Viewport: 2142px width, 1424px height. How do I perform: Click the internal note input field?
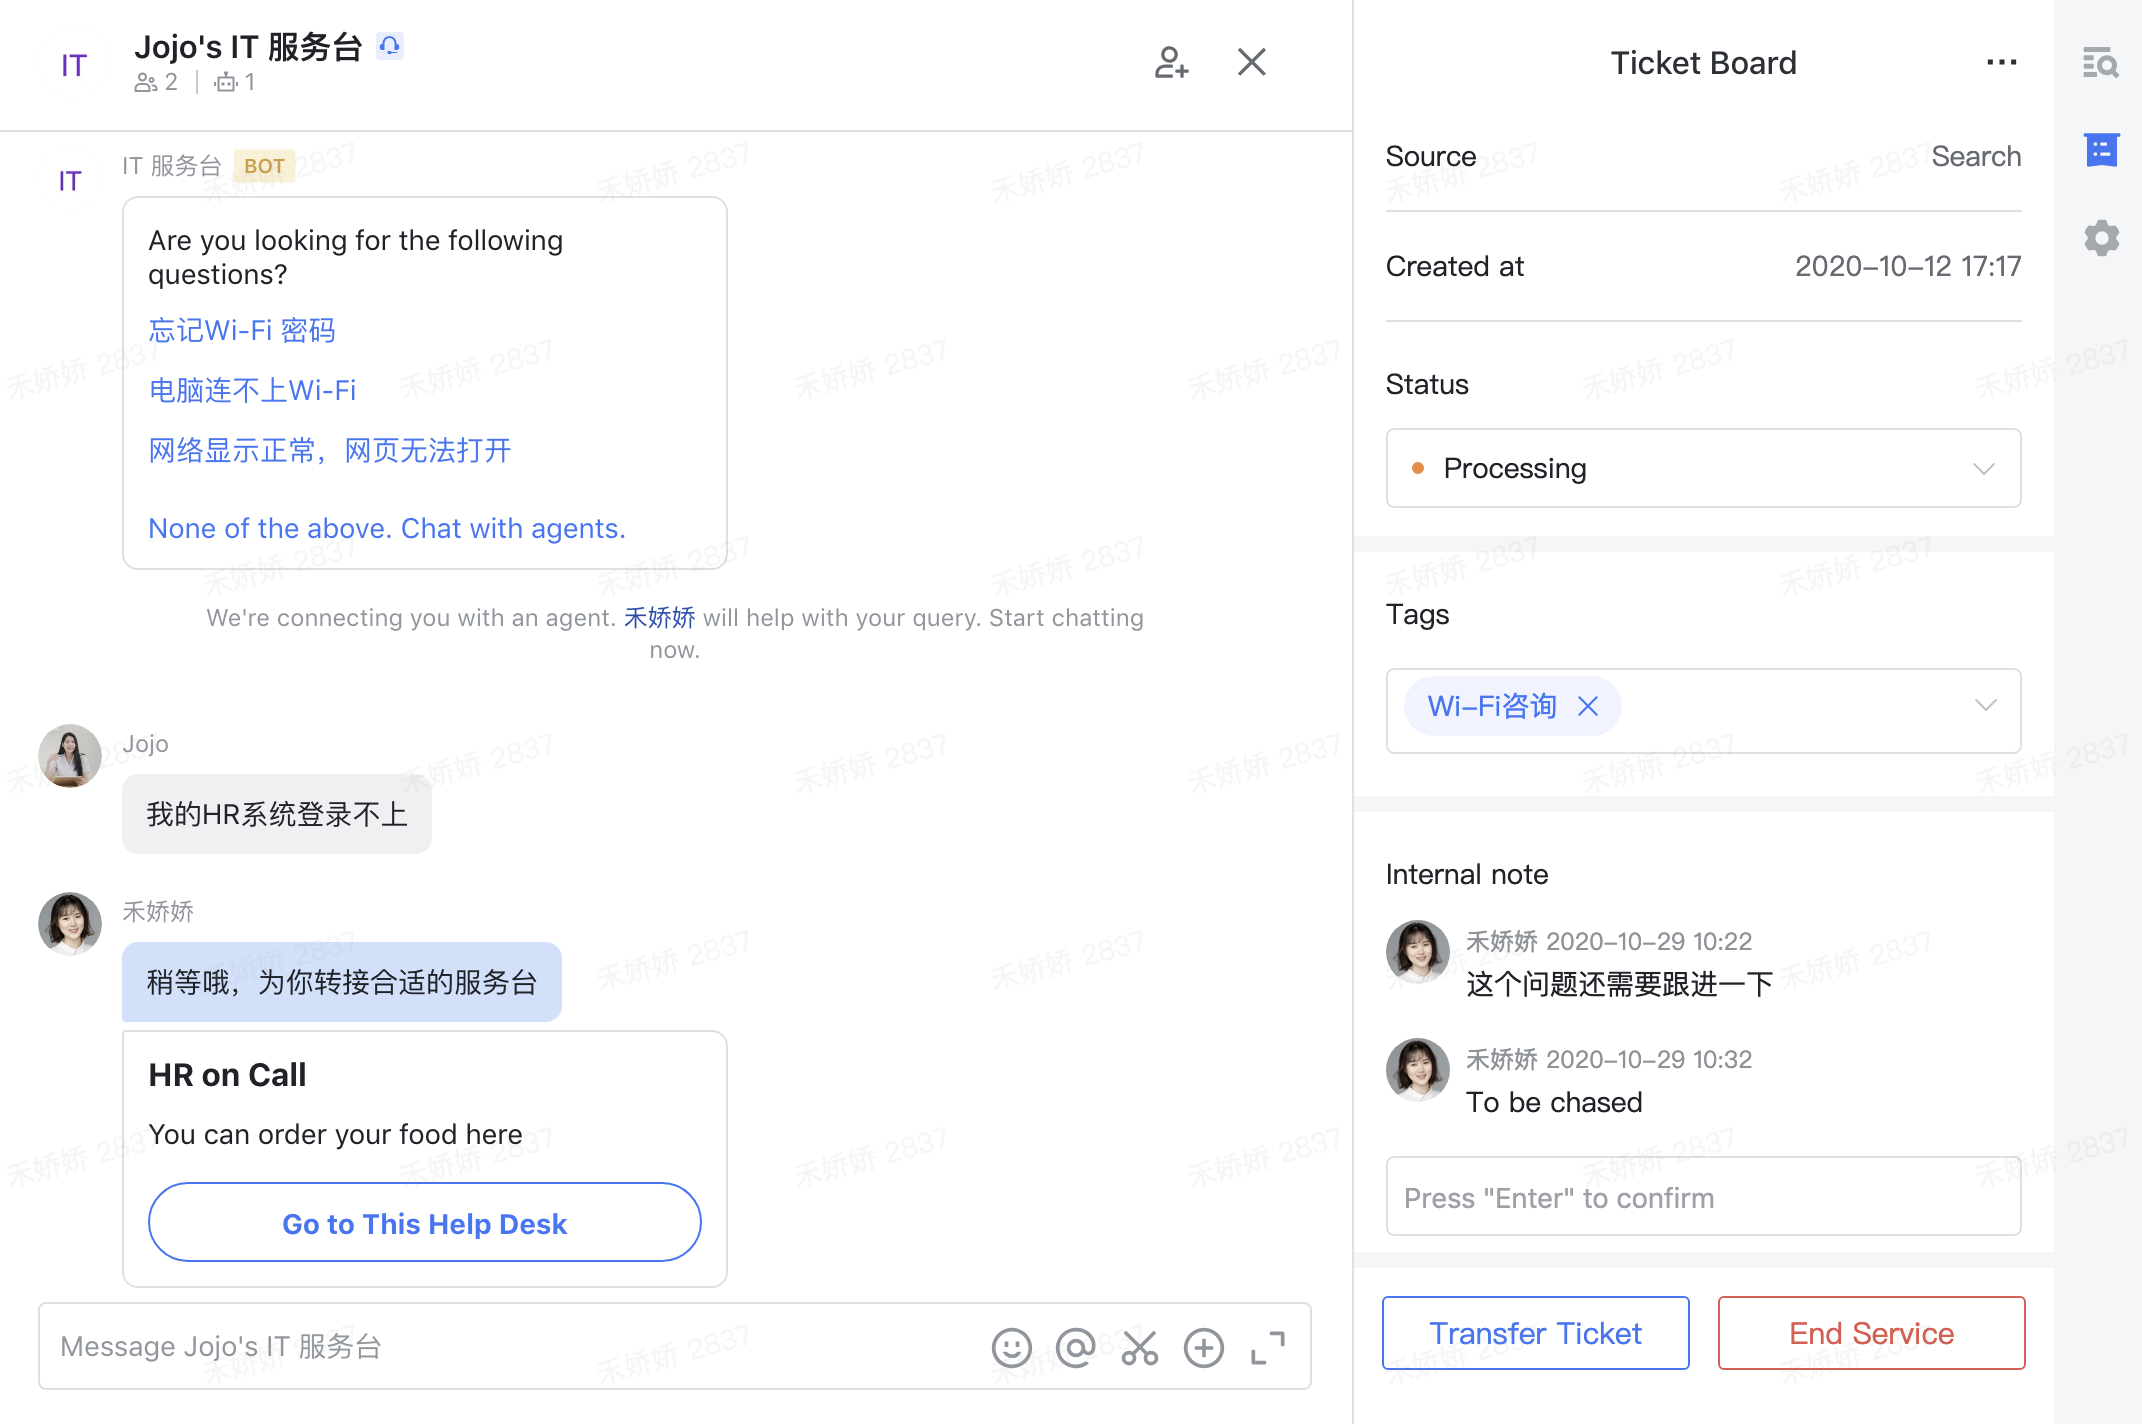coord(1702,1197)
